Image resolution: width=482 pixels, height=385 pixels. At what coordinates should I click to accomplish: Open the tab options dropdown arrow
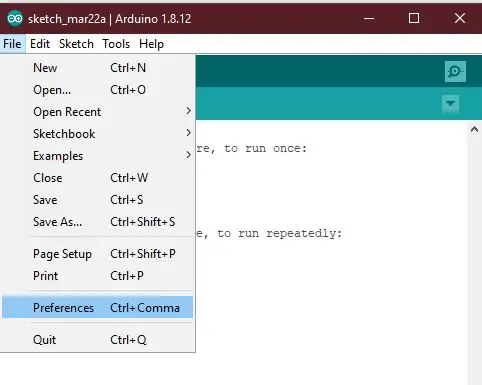(450, 104)
